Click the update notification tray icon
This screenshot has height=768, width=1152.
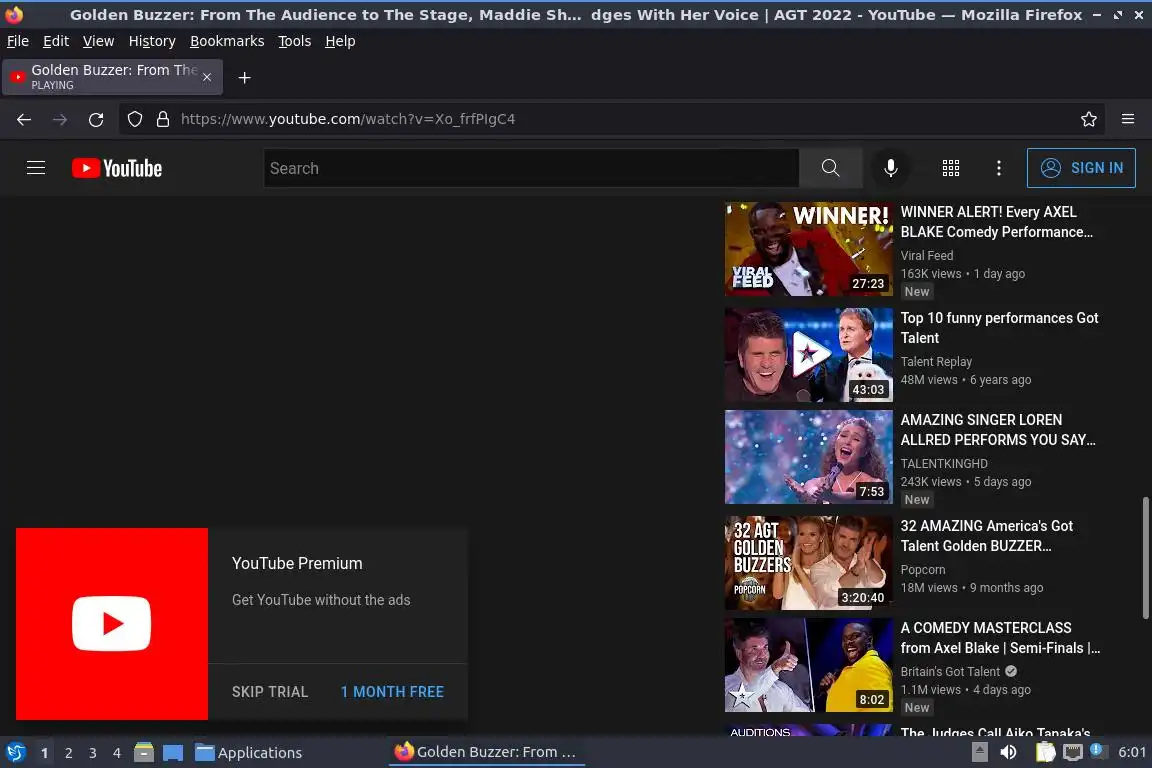click(1096, 750)
